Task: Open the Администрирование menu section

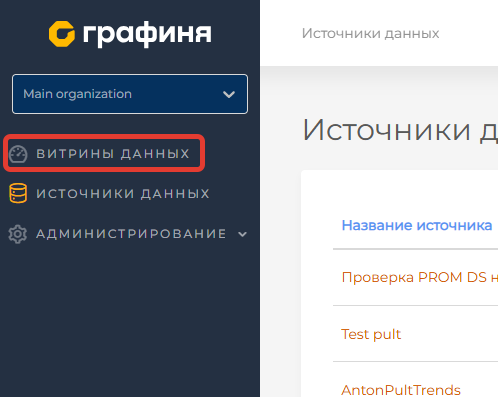Action: coord(131,234)
